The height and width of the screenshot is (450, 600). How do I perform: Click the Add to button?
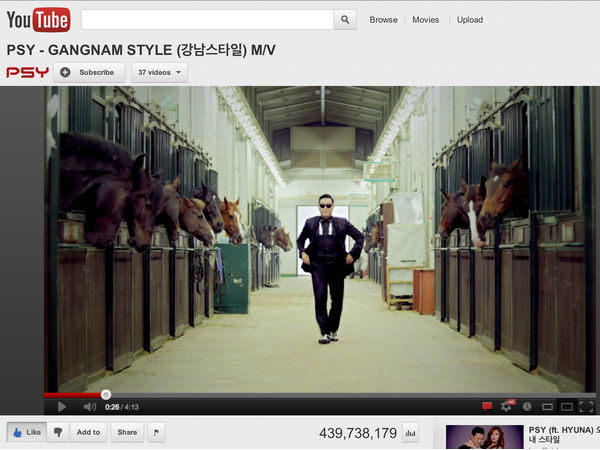pos(88,432)
